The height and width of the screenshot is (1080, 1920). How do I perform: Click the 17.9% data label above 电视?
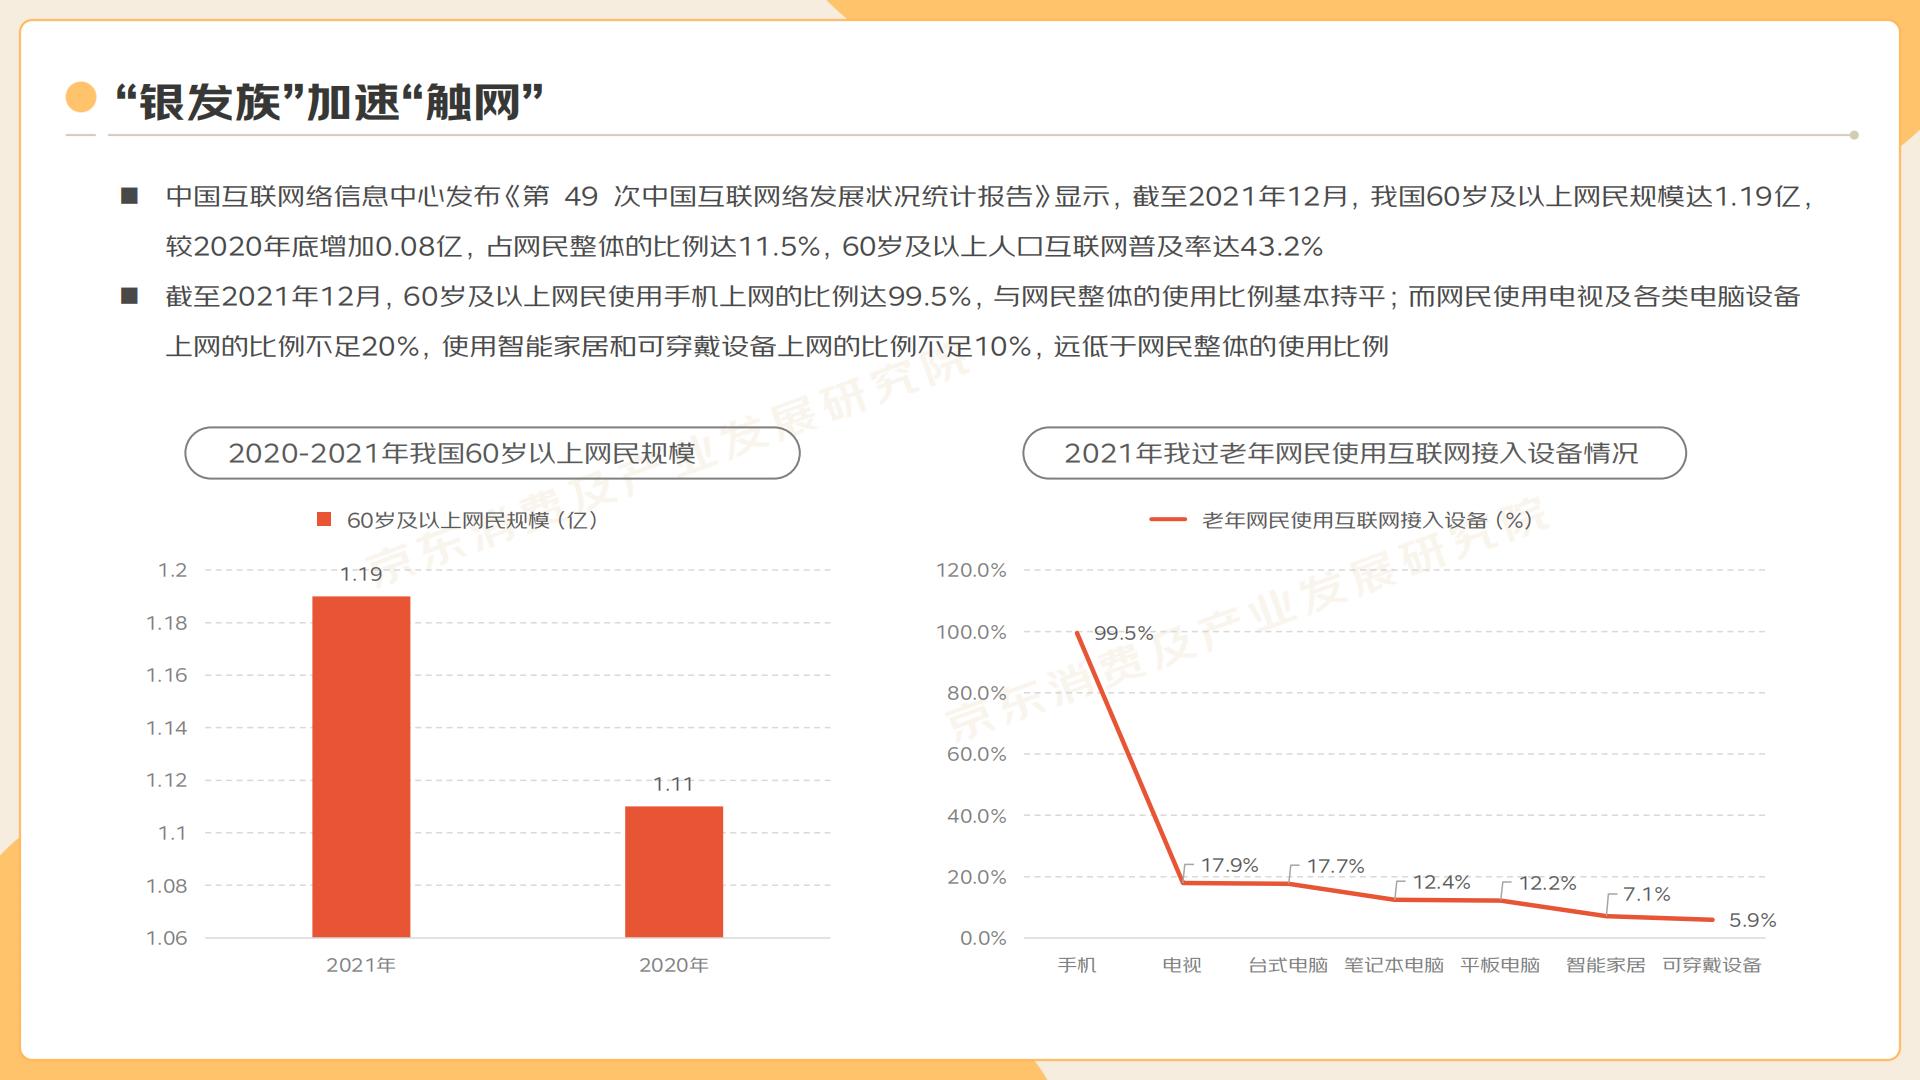click(x=1229, y=865)
